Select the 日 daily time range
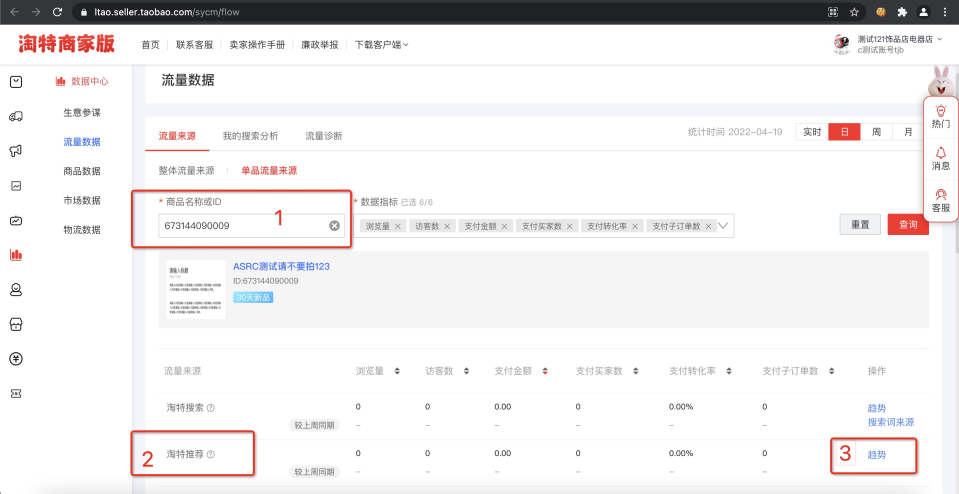 [x=845, y=132]
